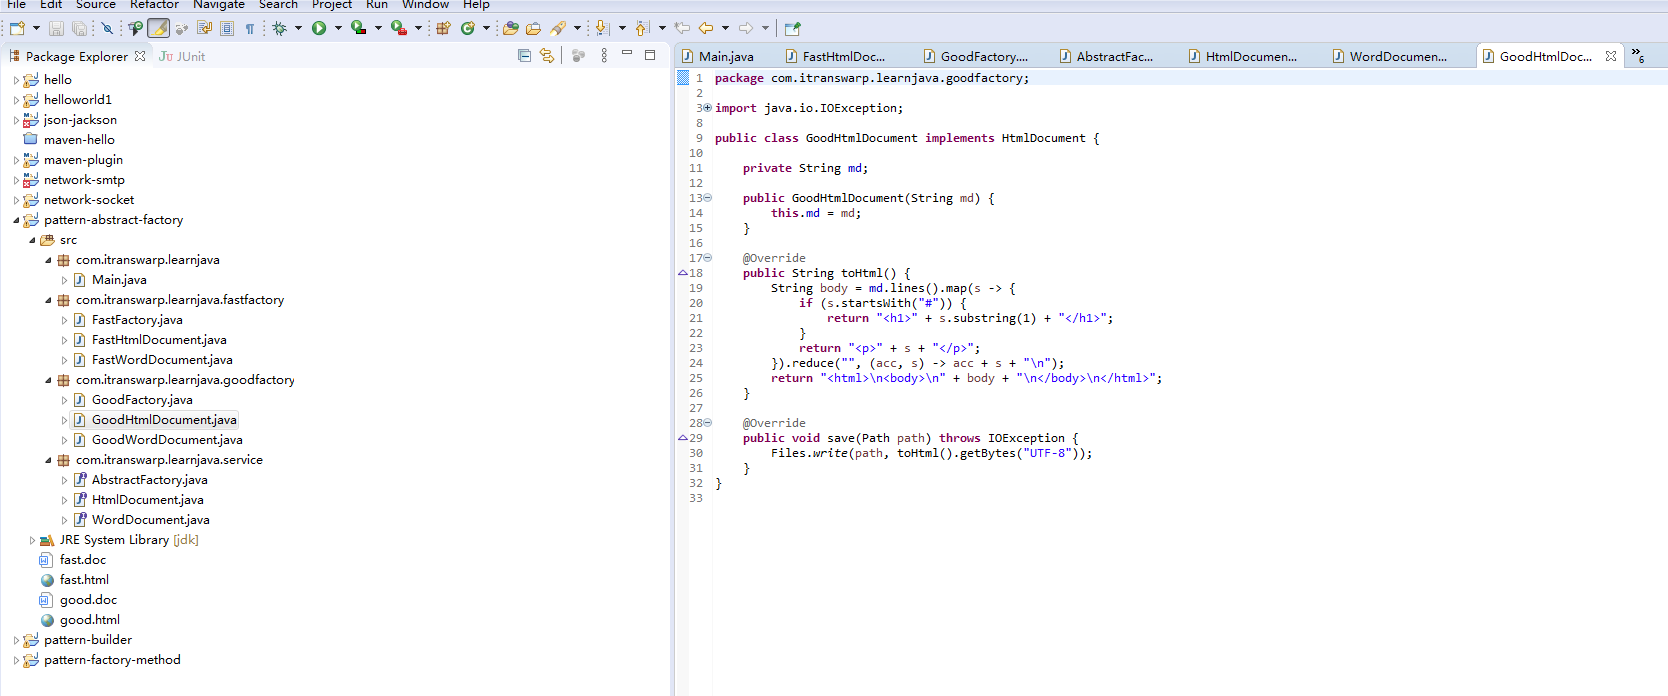1668x696 pixels.
Task: Open the Navigate menu
Action: tap(219, 5)
